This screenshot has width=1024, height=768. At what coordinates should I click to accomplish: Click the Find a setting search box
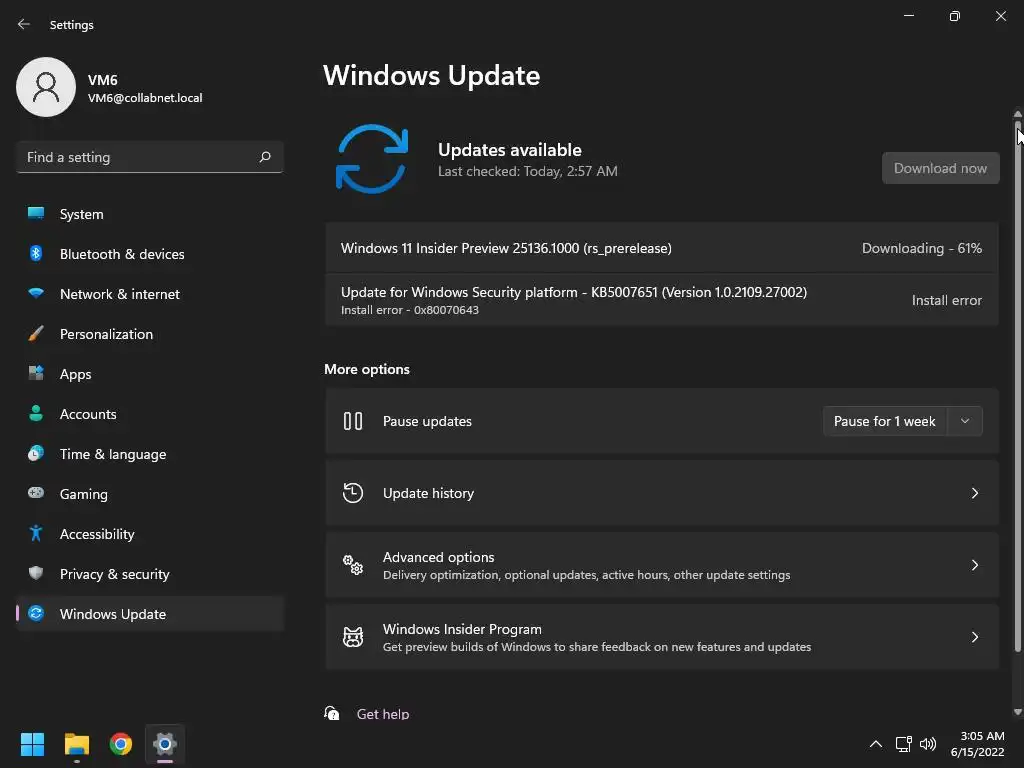[x=150, y=157]
